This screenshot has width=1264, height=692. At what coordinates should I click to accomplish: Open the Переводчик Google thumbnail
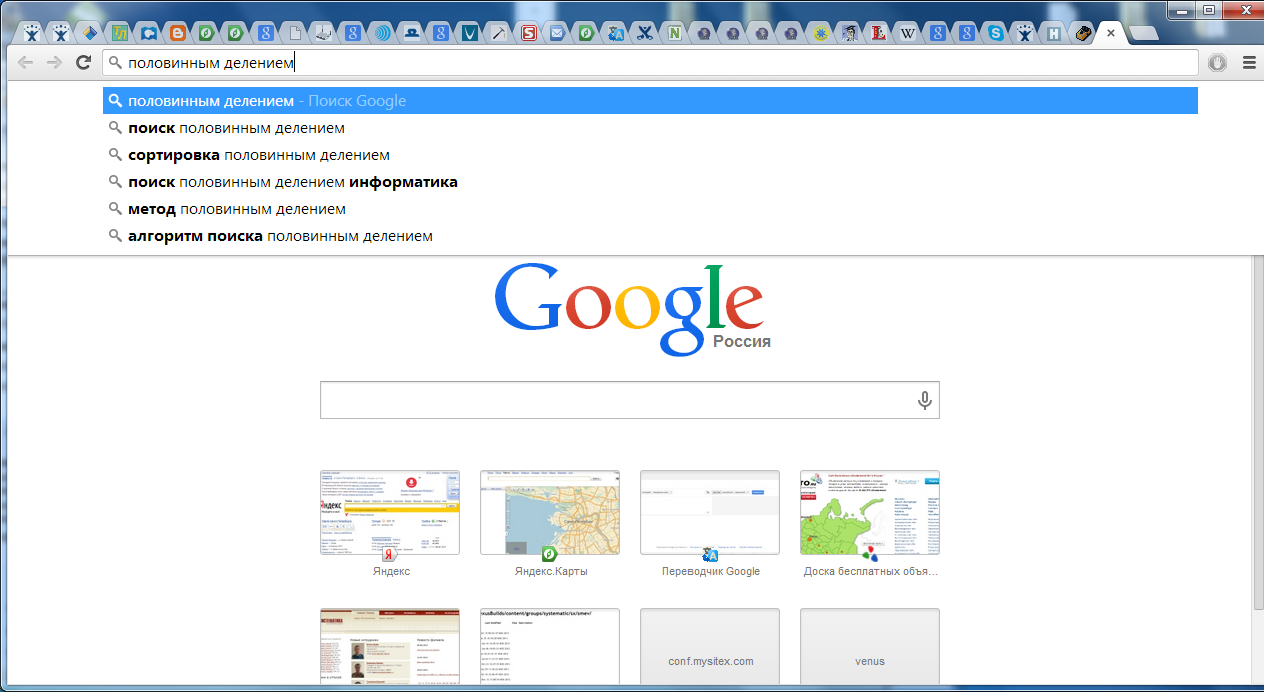pos(710,512)
